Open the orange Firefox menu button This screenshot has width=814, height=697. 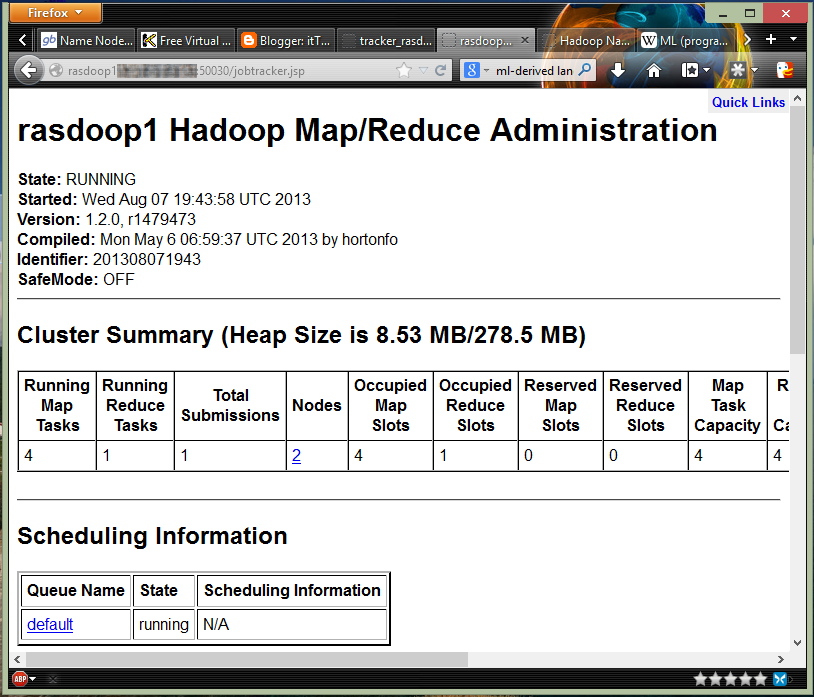[55, 12]
